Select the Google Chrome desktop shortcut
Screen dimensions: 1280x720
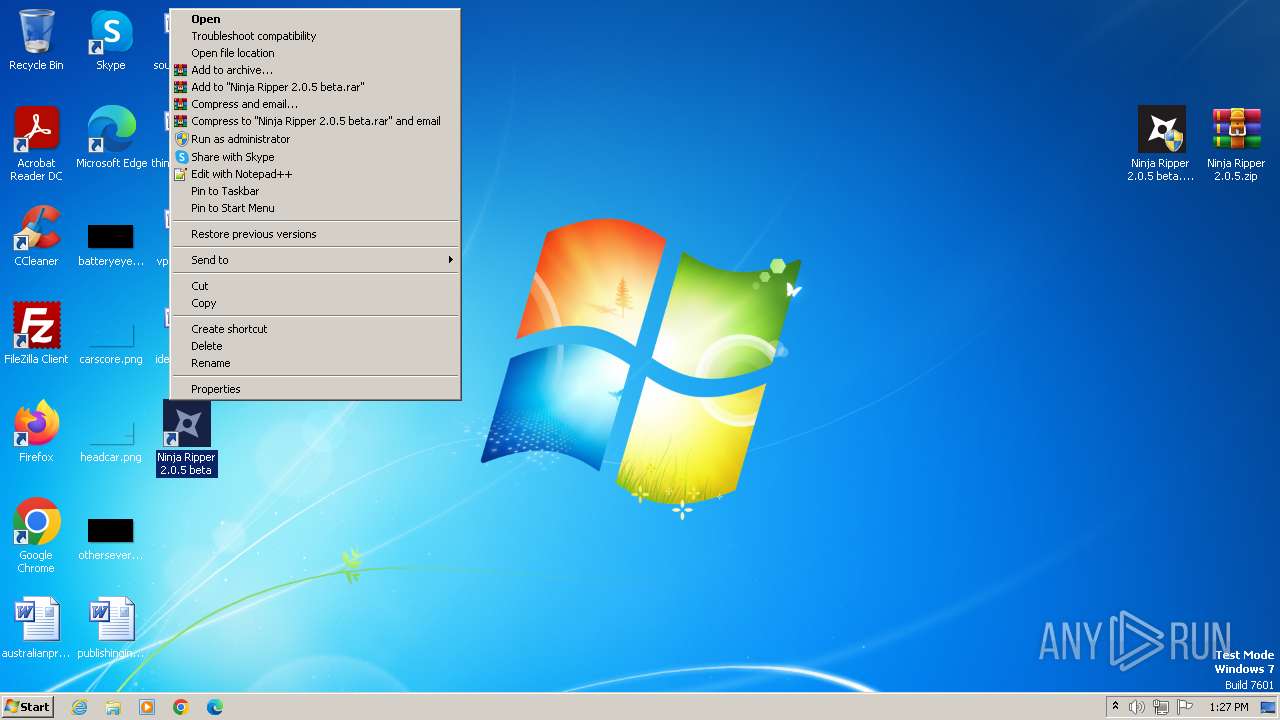coord(36,536)
